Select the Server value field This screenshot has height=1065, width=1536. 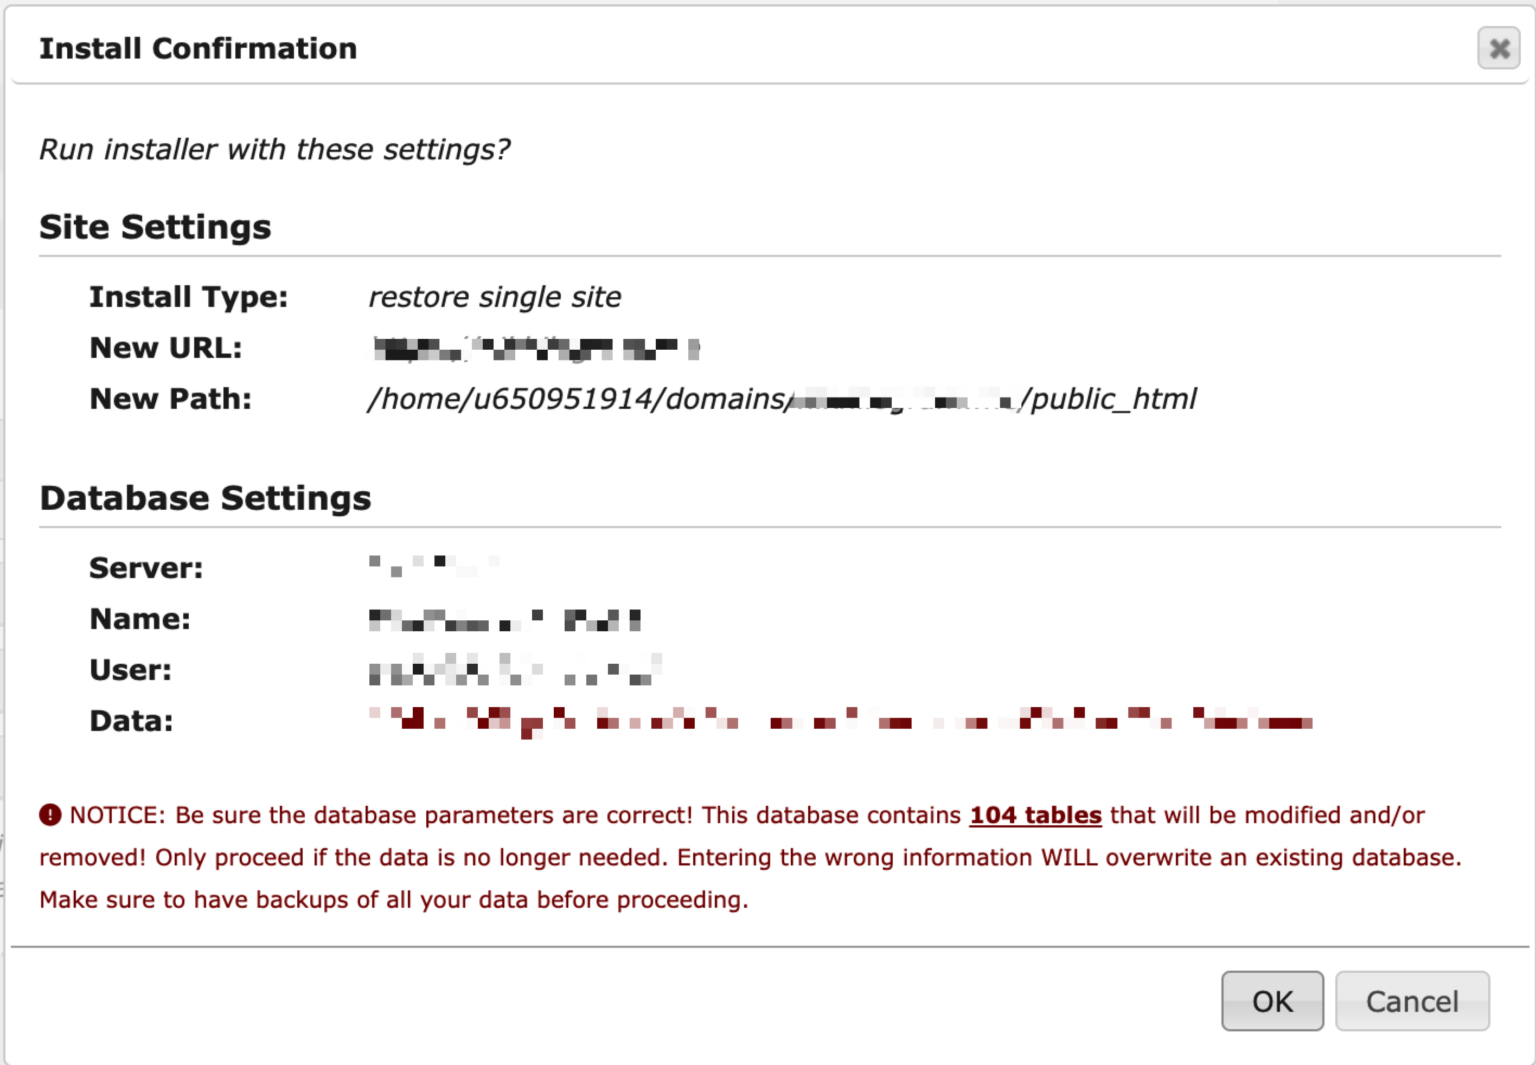click(435, 567)
